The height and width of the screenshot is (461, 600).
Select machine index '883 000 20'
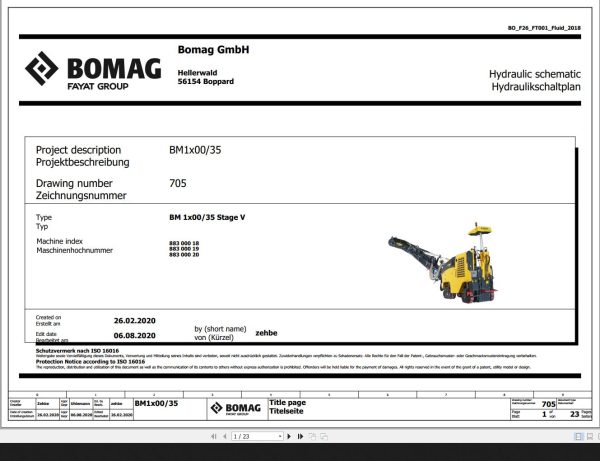coord(184,254)
